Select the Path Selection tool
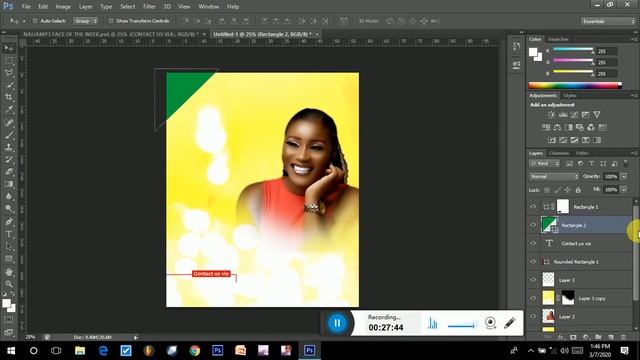This screenshot has width=640, height=360. click(9, 246)
